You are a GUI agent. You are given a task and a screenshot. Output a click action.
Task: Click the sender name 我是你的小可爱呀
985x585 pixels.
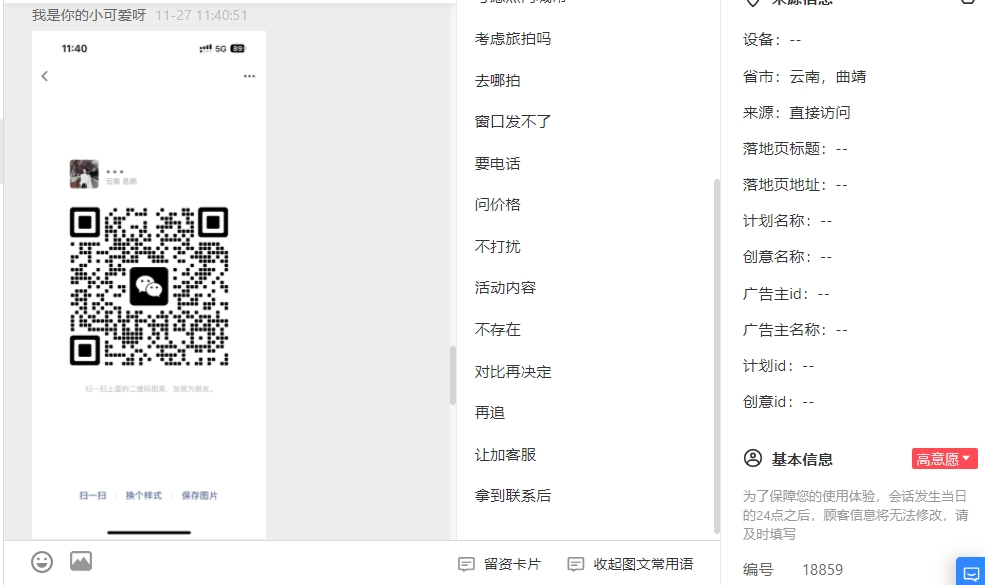[89, 15]
